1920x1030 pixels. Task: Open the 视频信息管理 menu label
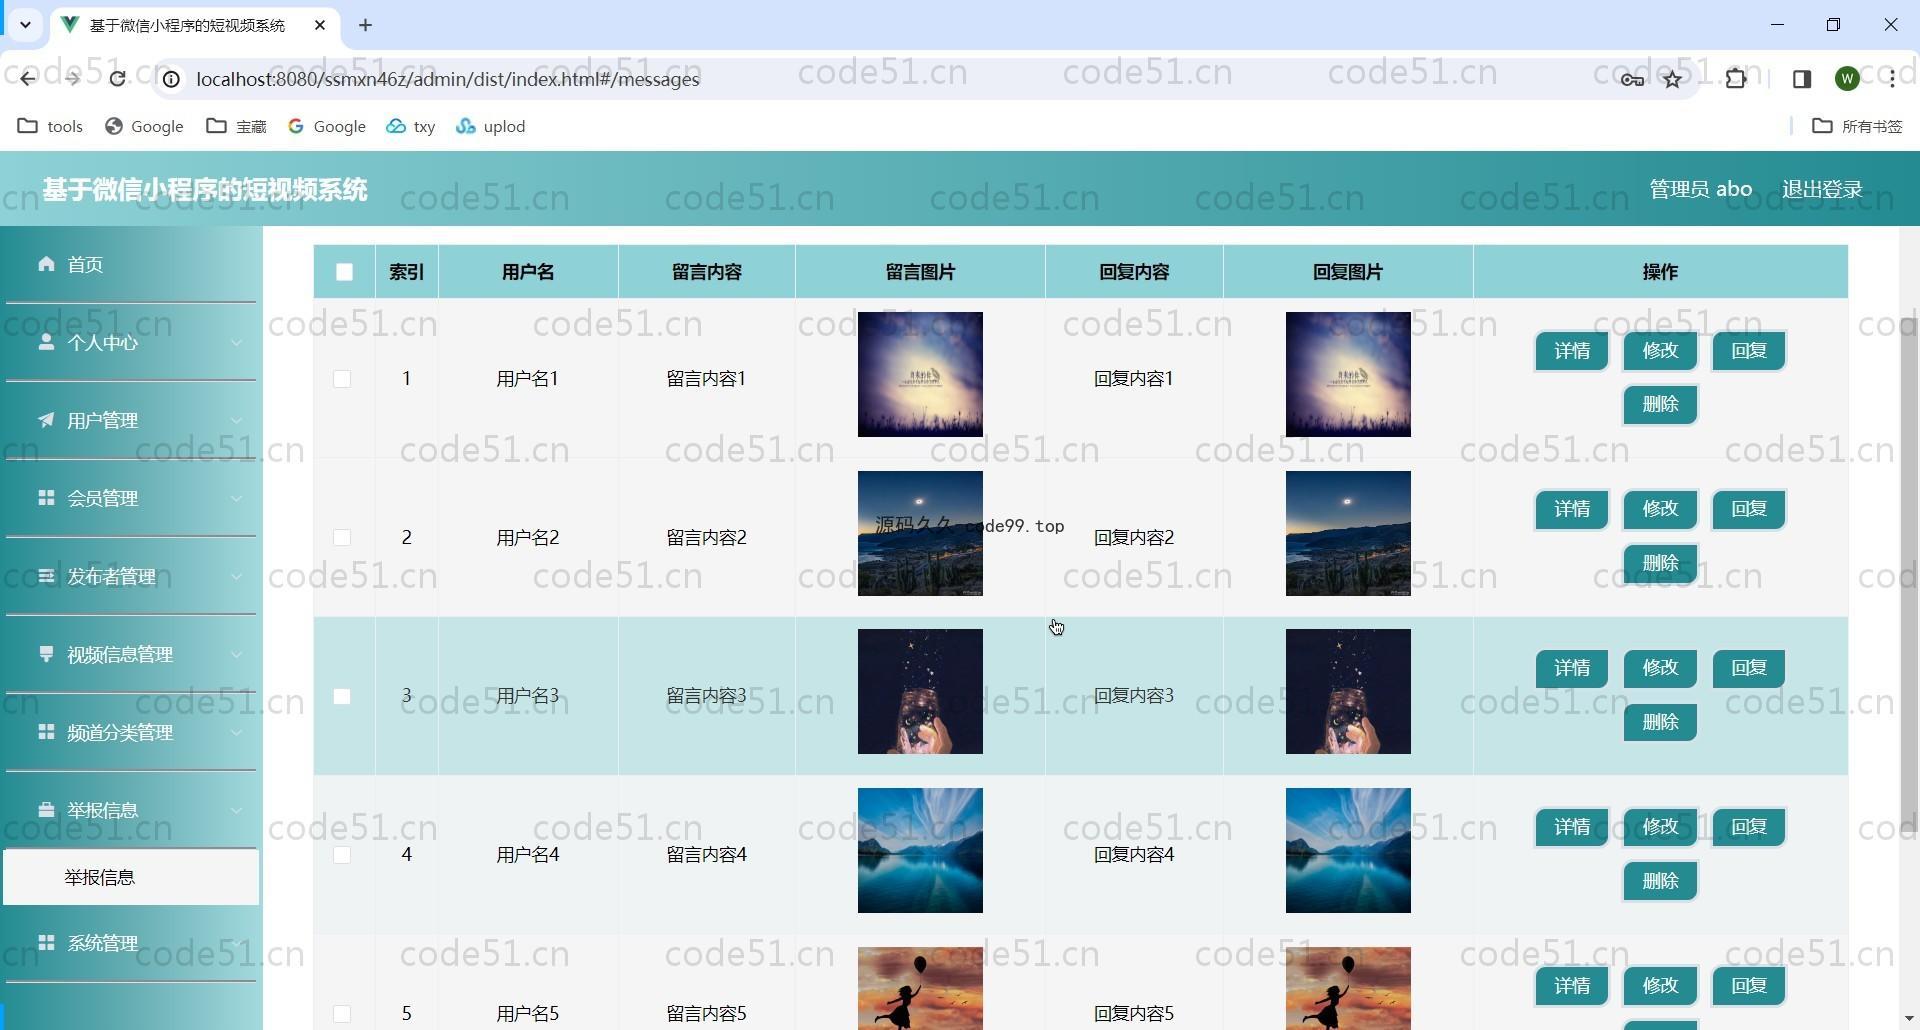[x=120, y=655]
